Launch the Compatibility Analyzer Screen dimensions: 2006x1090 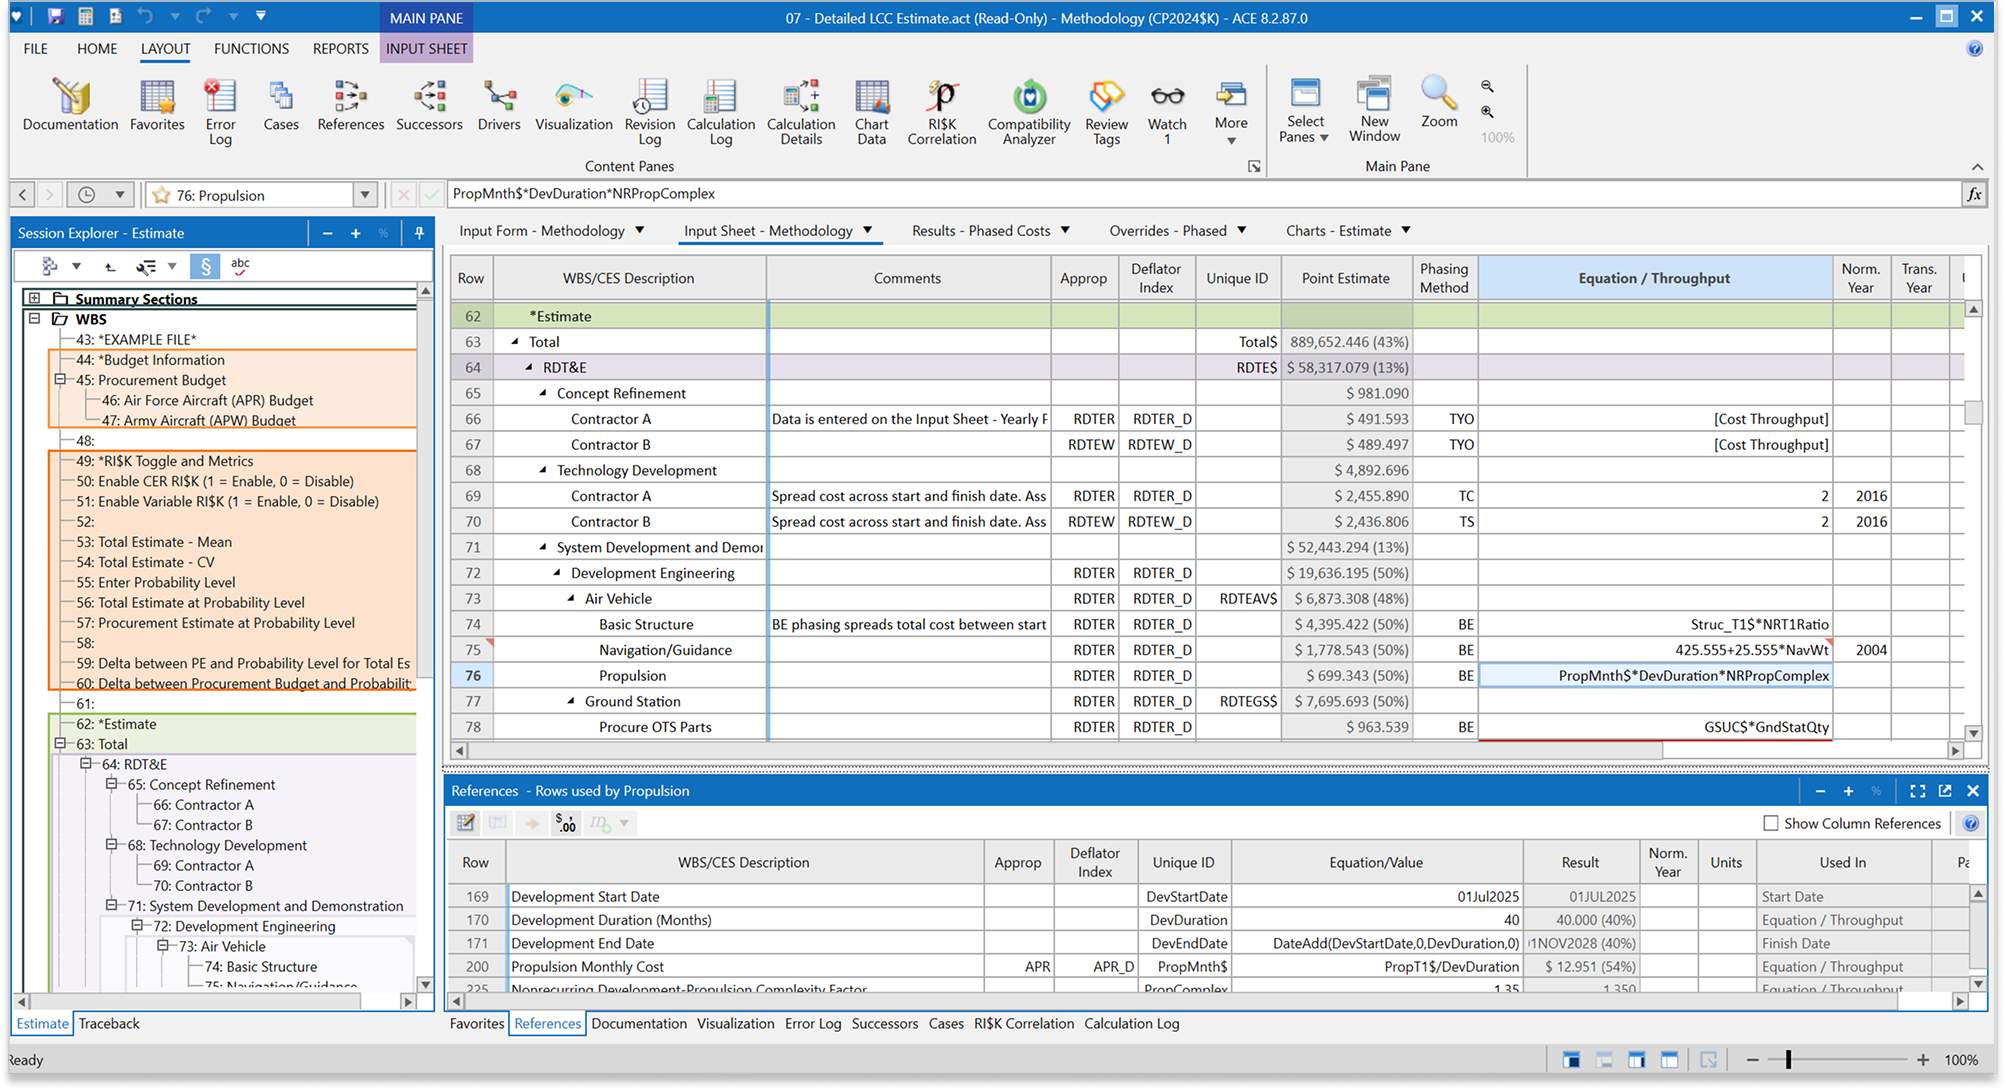tap(1029, 108)
